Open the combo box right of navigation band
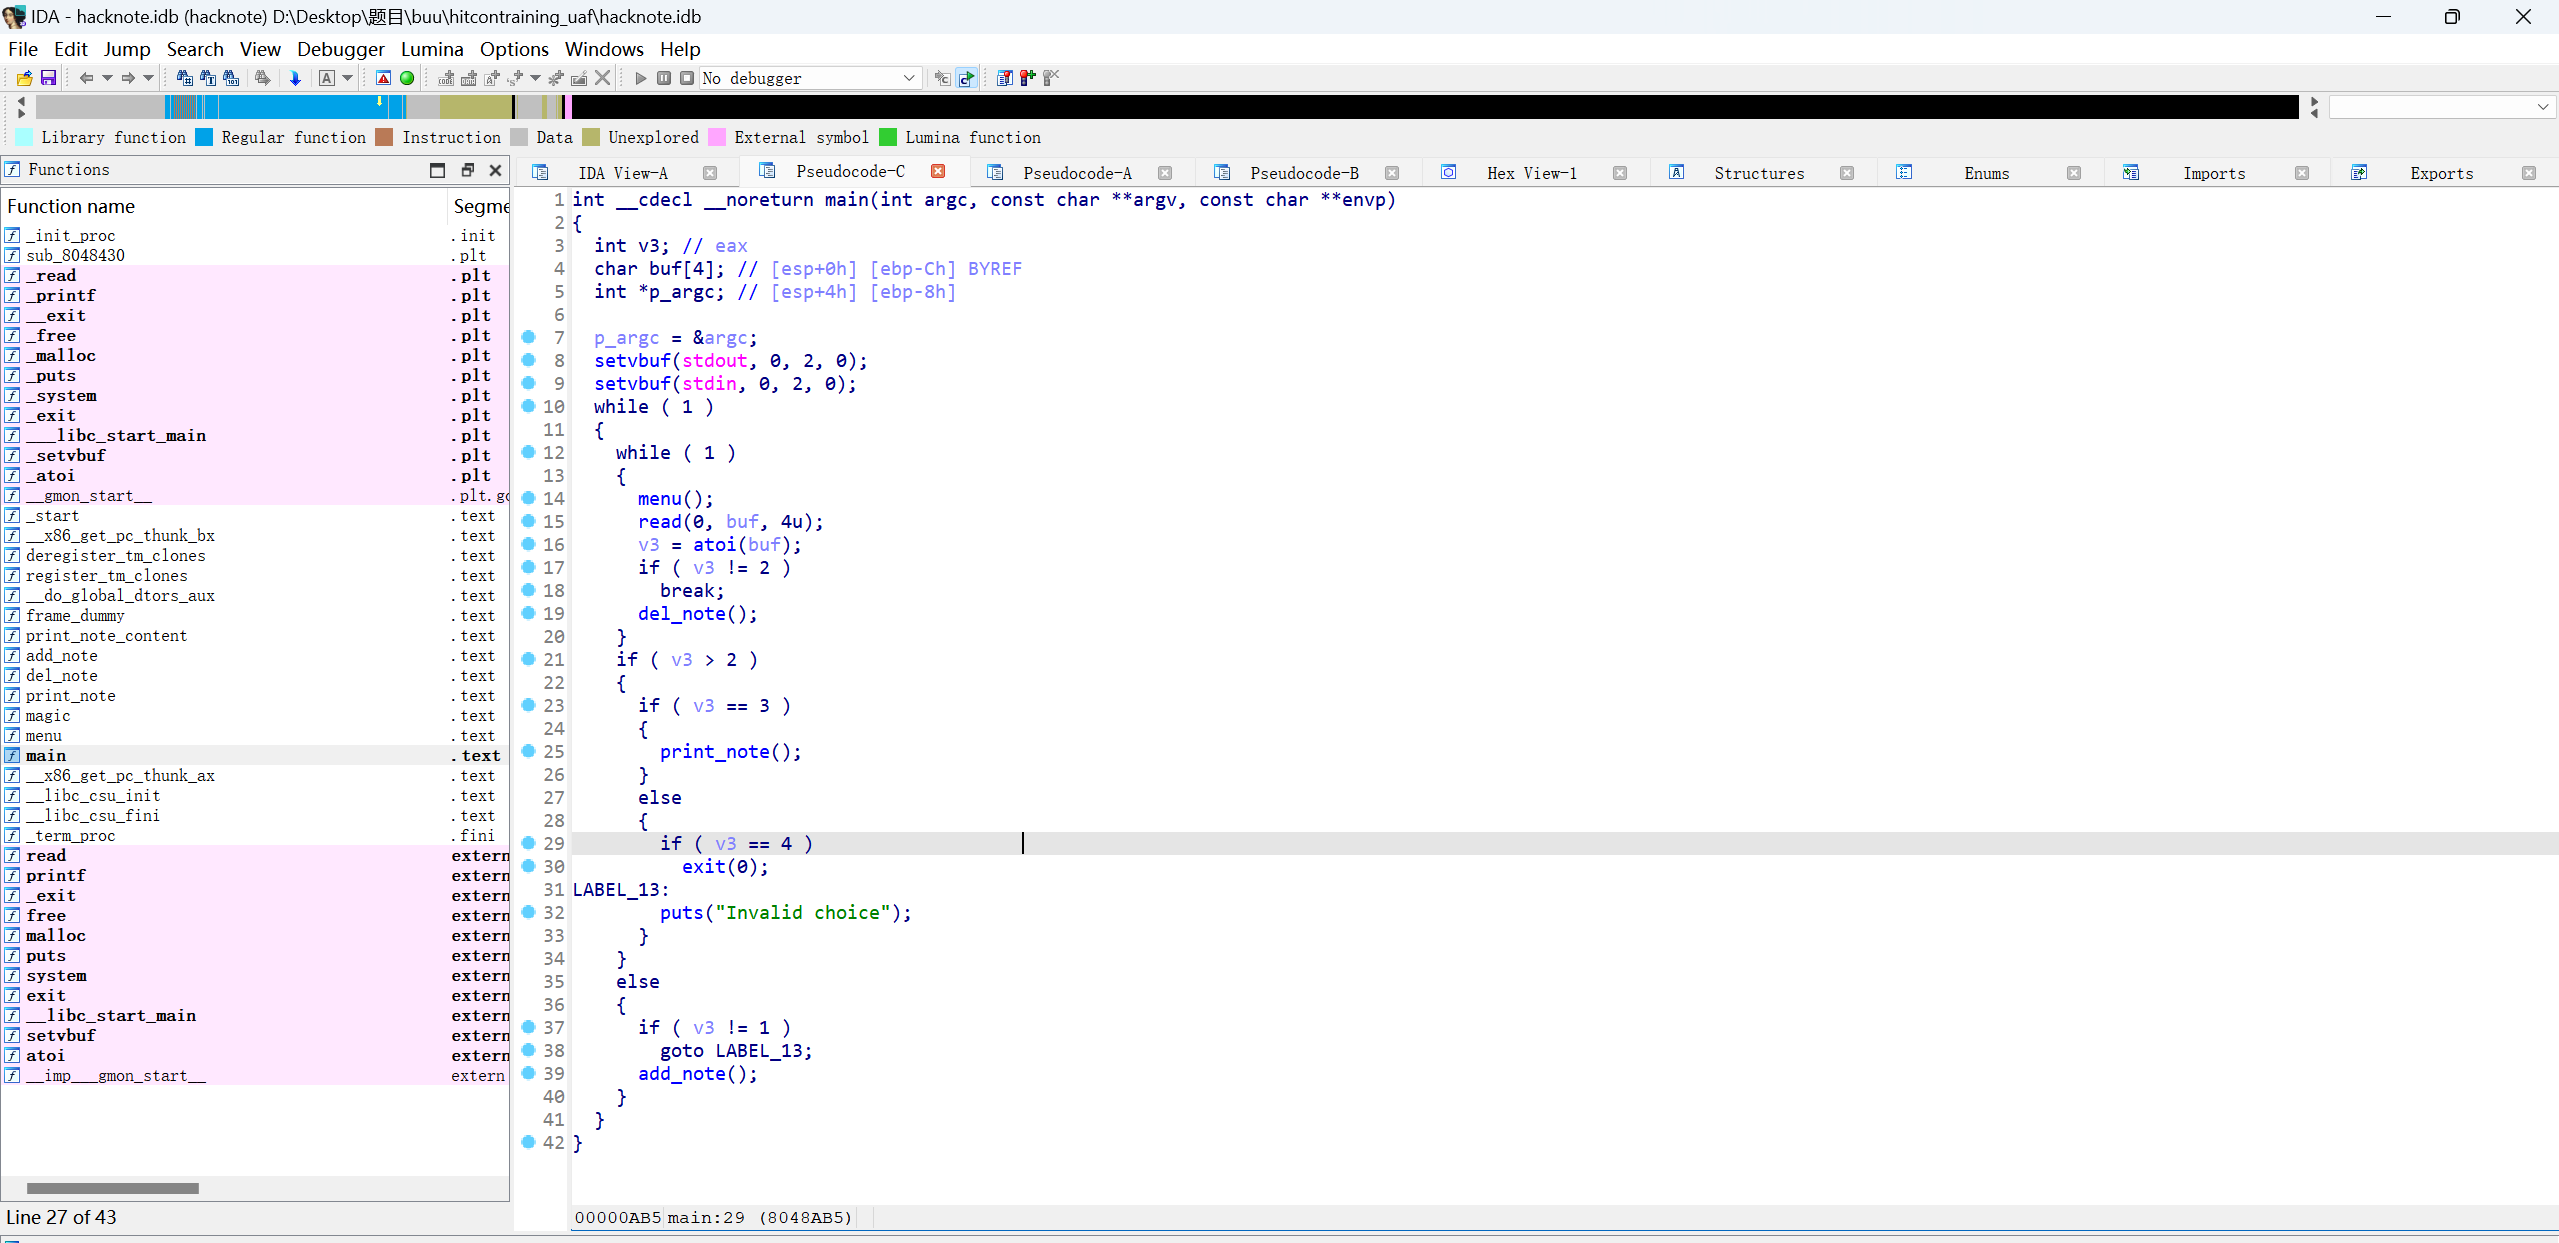The image size is (2559, 1243). [2441, 107]
